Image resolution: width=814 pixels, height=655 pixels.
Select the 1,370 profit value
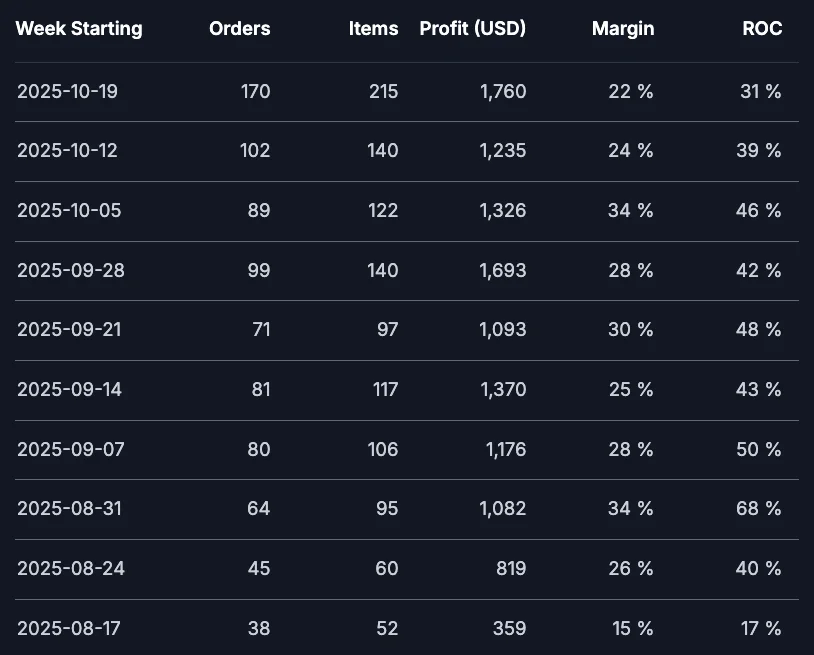503,390
